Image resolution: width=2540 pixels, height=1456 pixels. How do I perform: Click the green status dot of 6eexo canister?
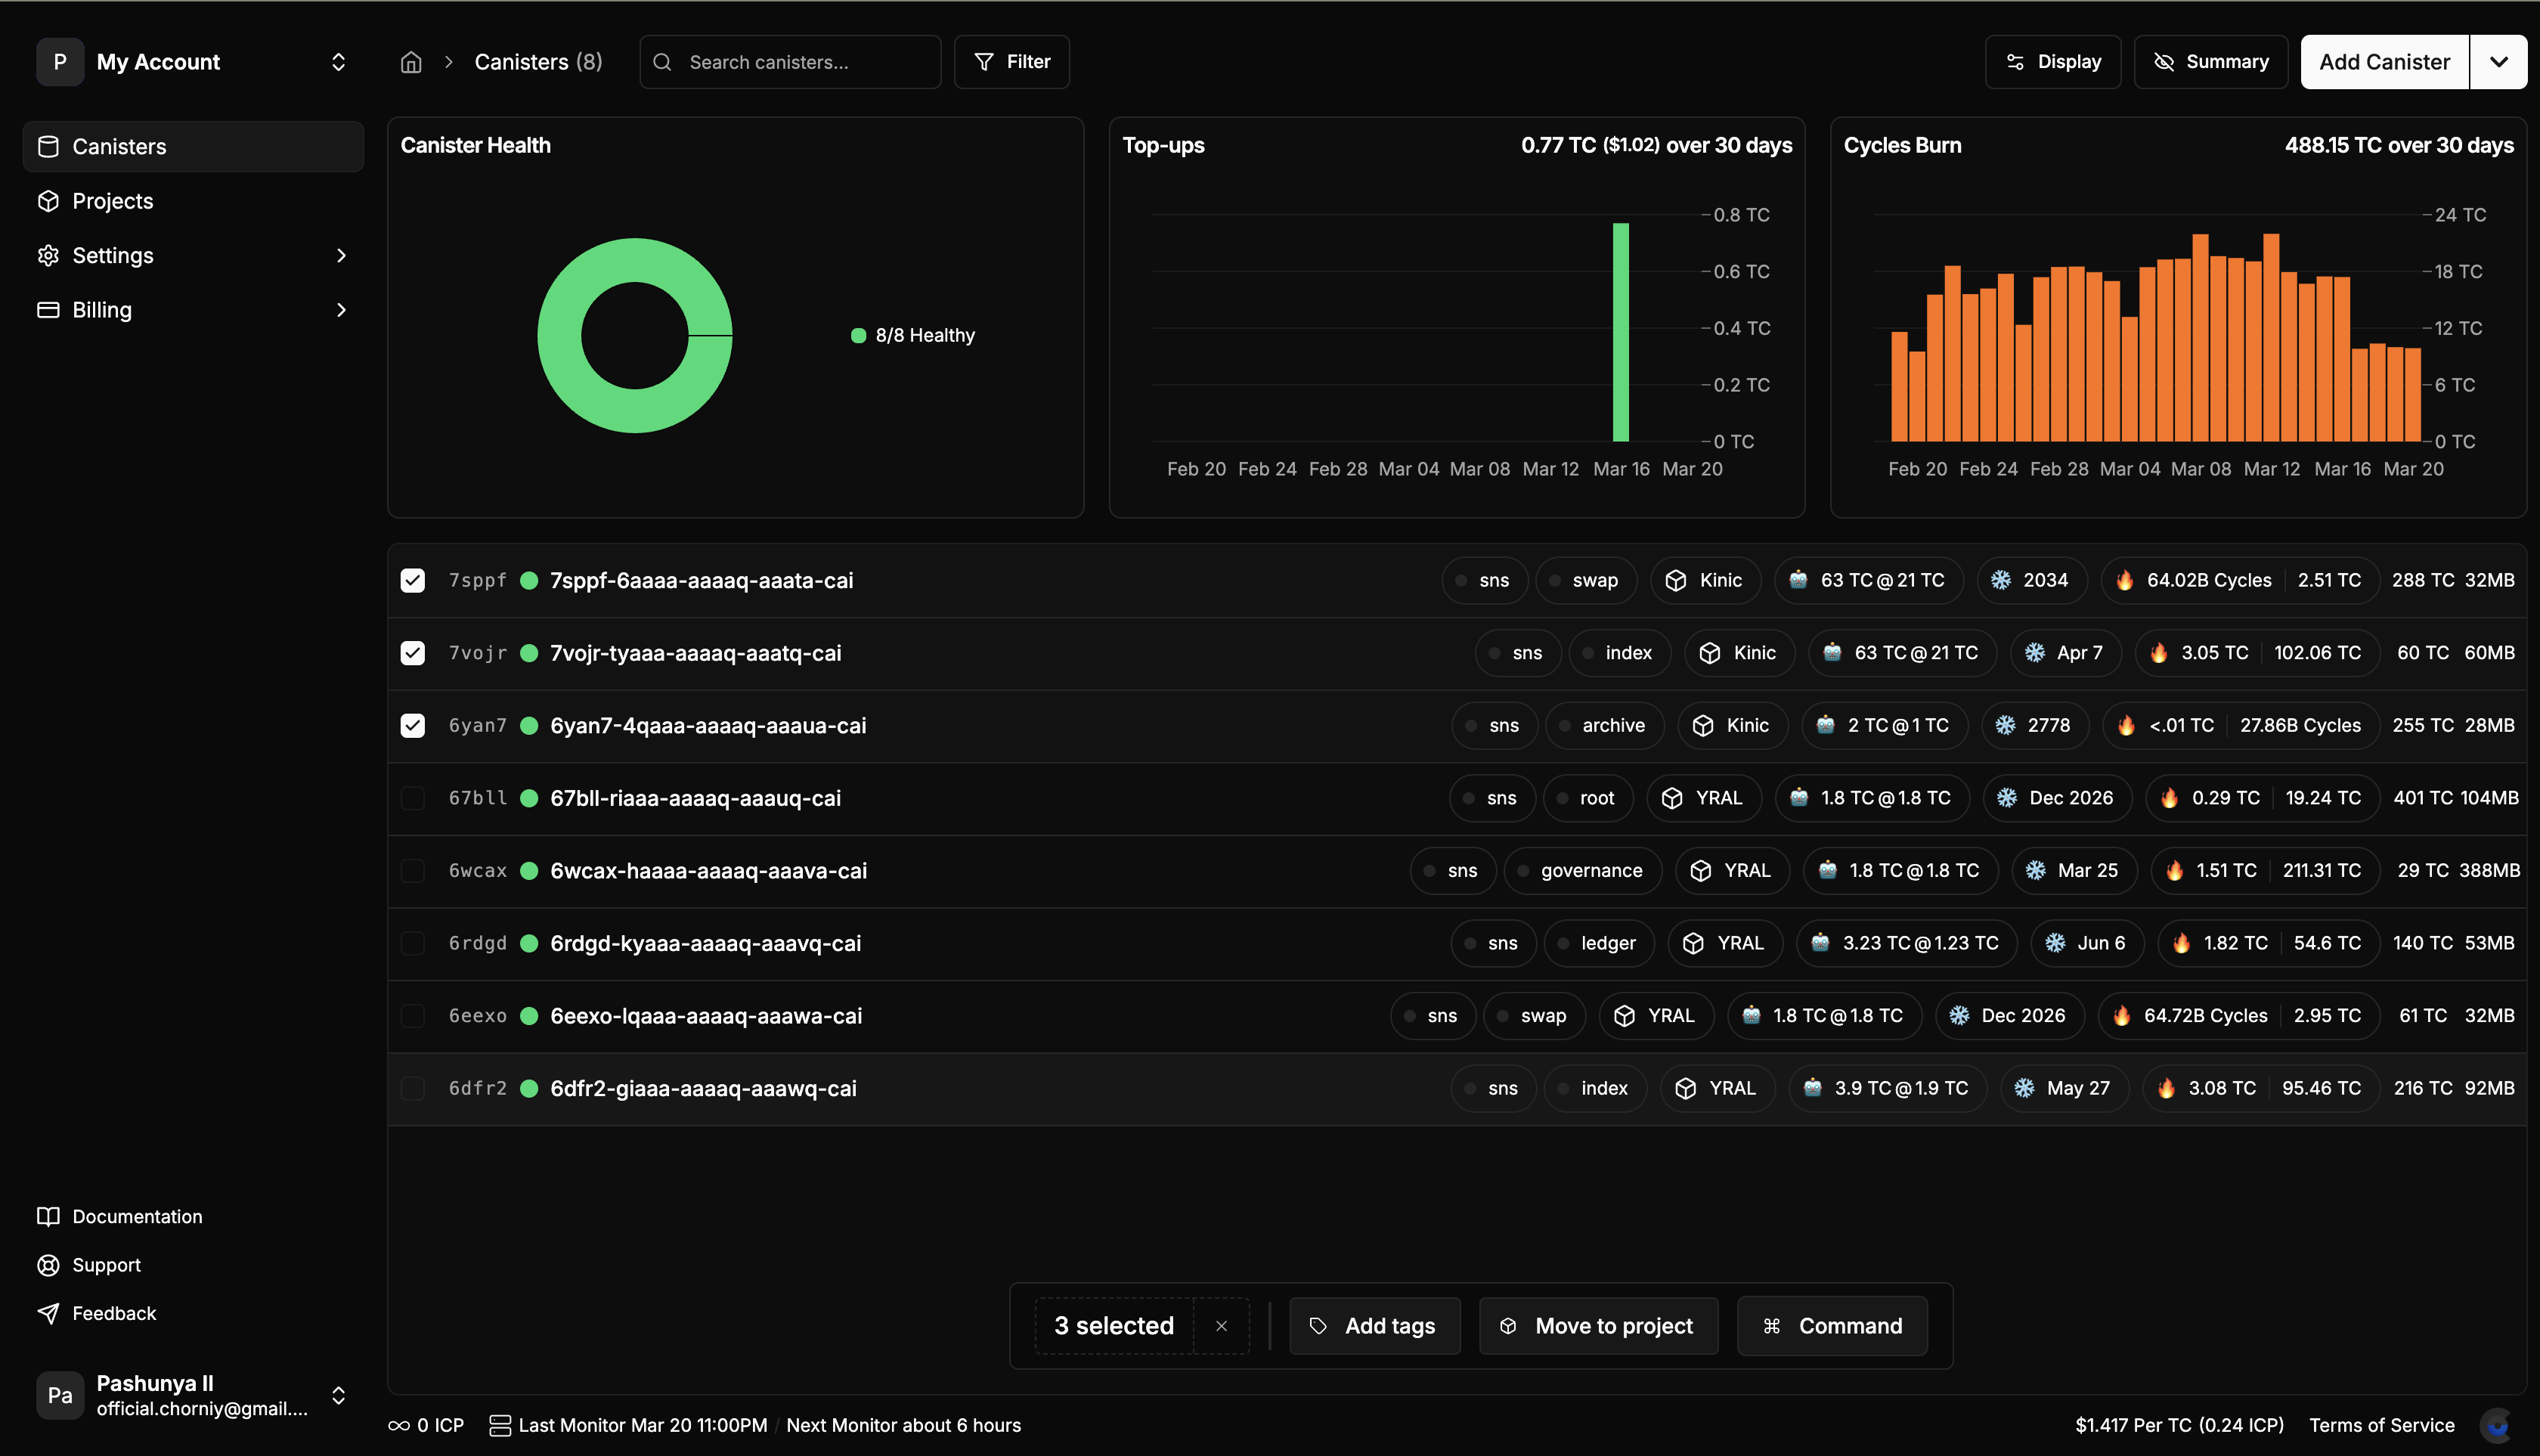530,1016
